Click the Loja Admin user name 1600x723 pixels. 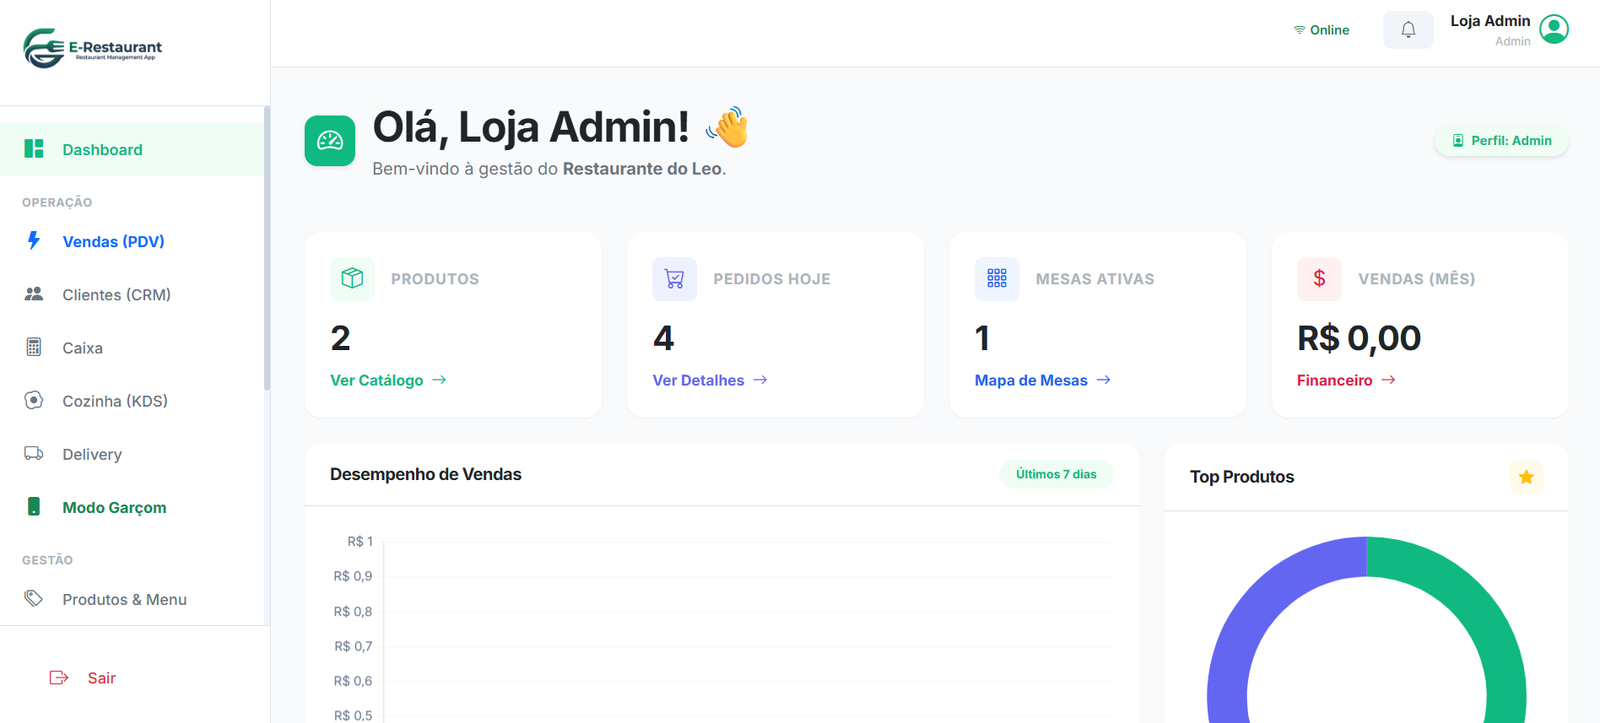1490,21
